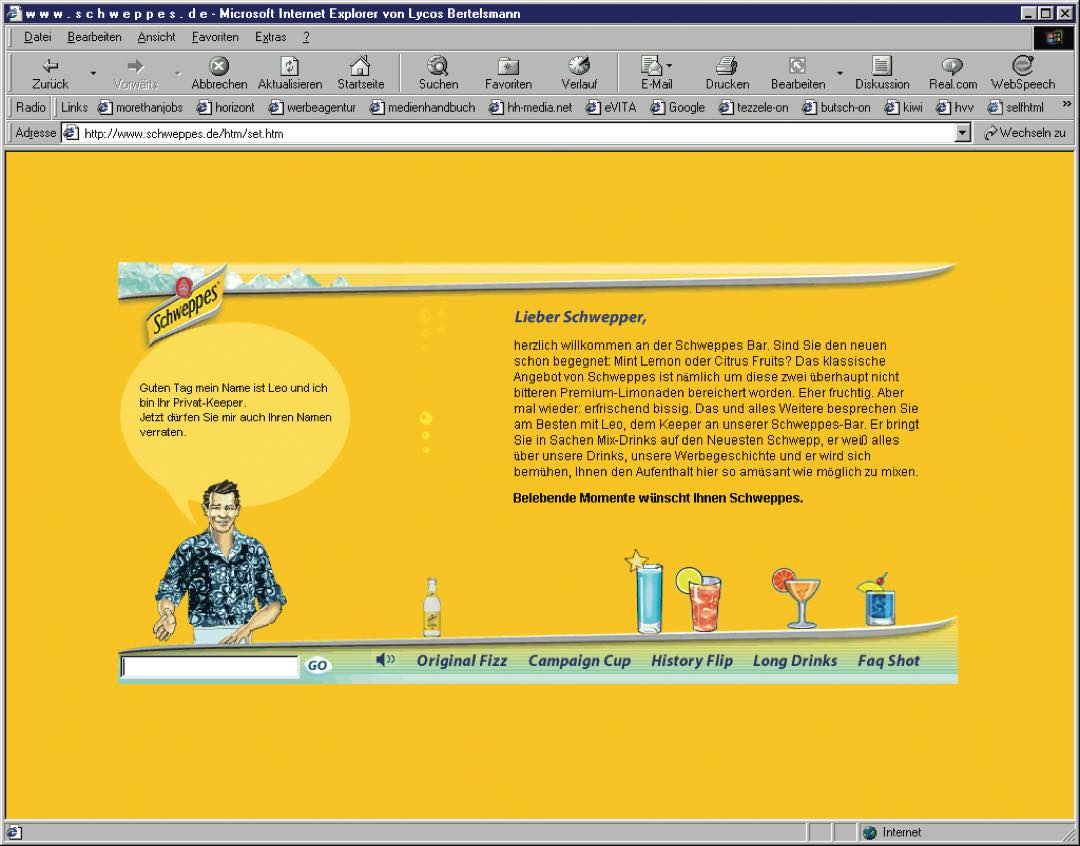Stop loading with Abbrechen
Image resolution: width=1080 pixels, height=846 pixels.
point(219,72)
